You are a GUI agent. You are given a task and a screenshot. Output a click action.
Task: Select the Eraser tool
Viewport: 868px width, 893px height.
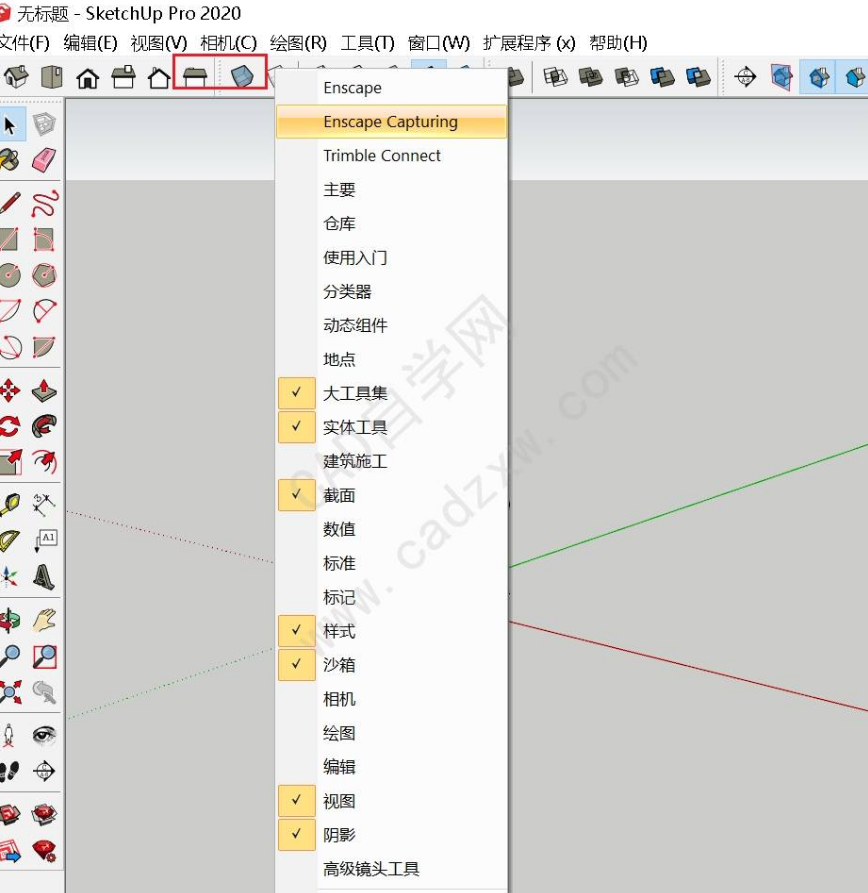pos(44,160)
